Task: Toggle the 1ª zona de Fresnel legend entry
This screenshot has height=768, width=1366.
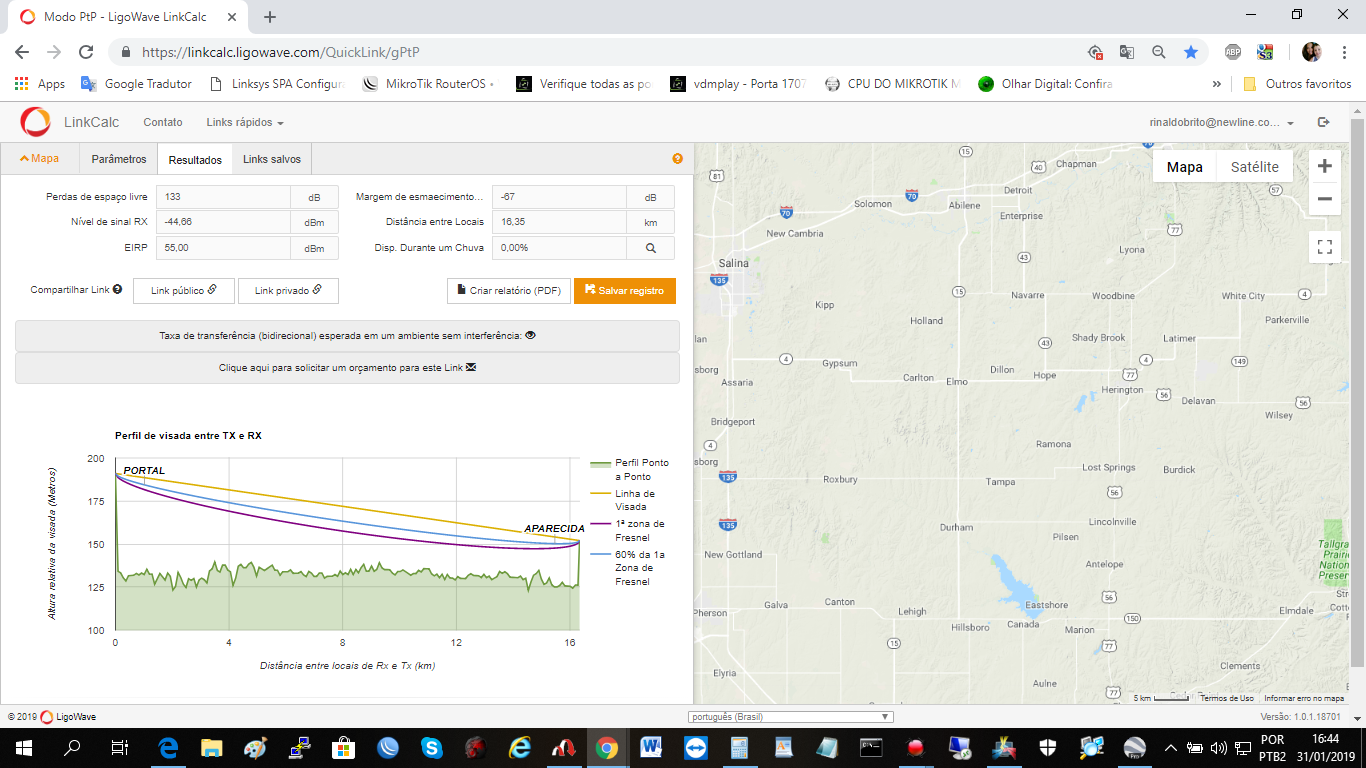Action: (627, 530)
